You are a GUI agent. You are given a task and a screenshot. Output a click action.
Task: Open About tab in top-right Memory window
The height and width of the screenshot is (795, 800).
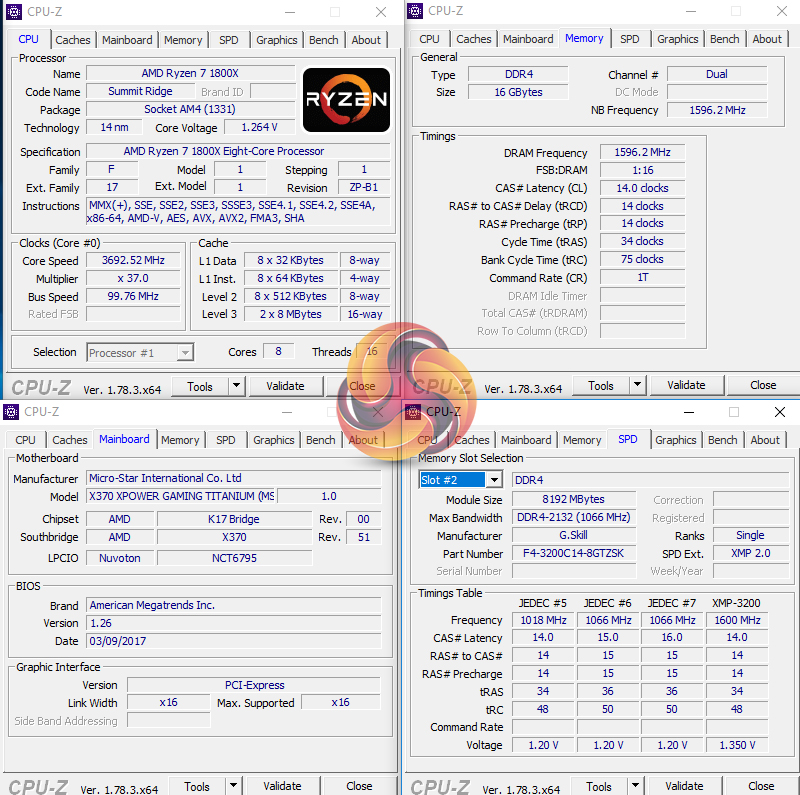pyautogui.click(x=767, y=39)
